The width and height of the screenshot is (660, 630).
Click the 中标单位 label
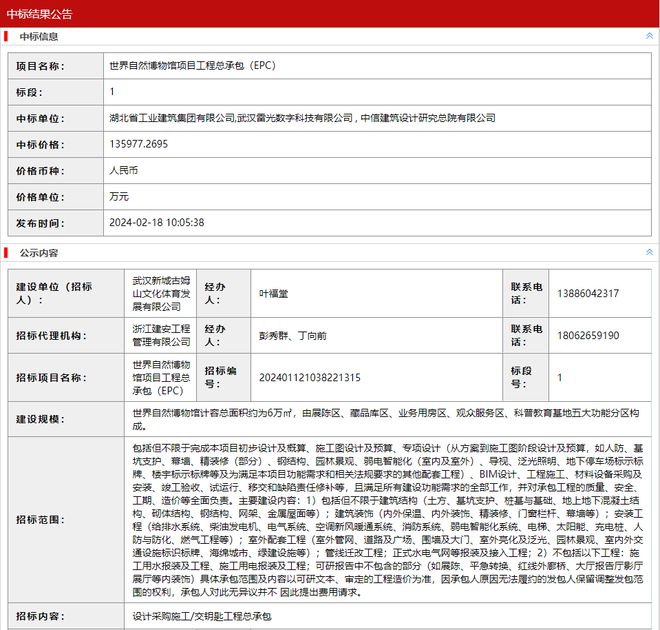[40, 119]
